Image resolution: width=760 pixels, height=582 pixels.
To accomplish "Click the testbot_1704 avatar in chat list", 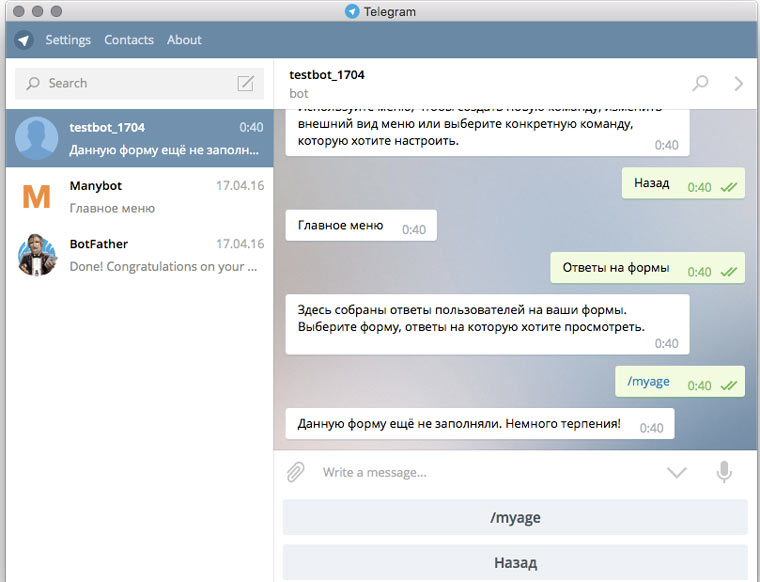I will 37,138.
